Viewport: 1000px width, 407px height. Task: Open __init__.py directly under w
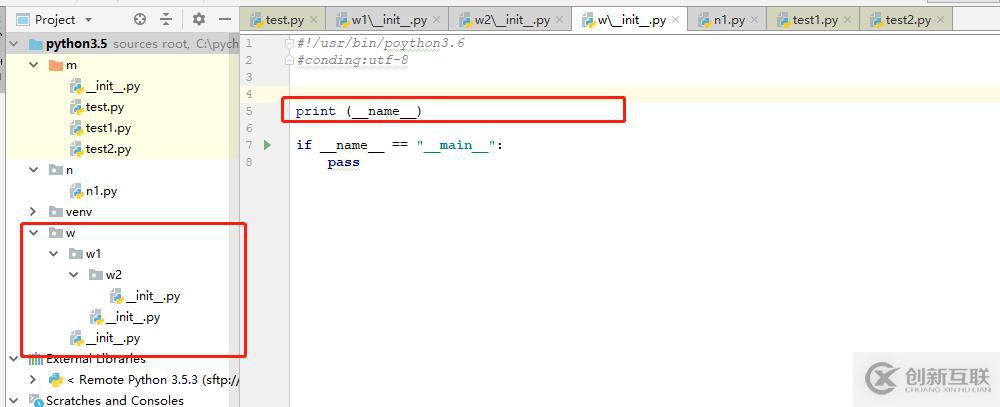(113, 338)
